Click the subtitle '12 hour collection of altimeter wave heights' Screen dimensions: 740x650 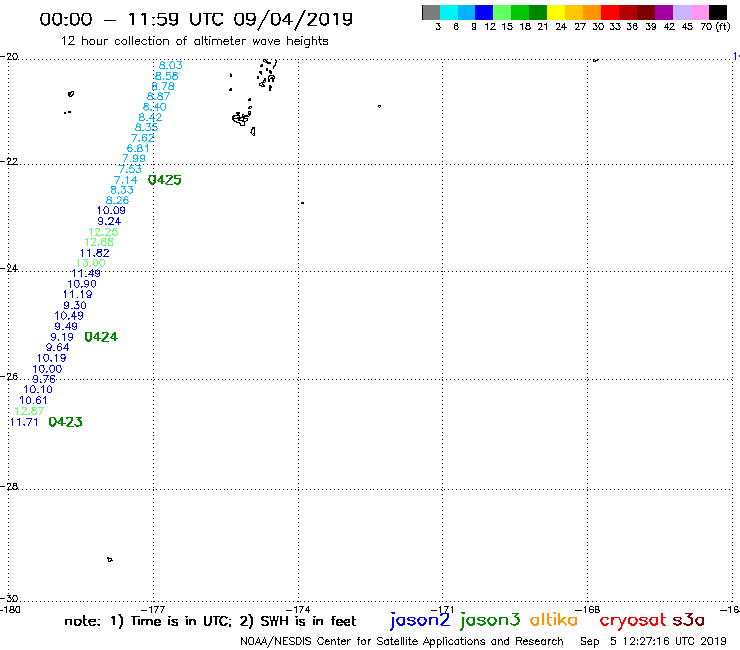pos(194,41)
